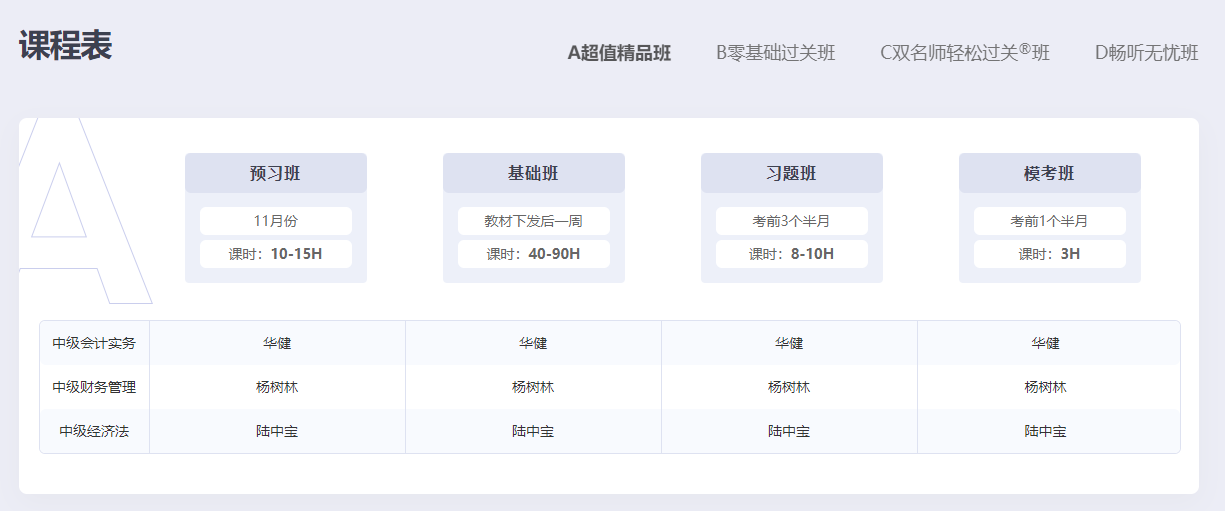The height and width of the screenshot is (511, 1225).
Task: Click teacher 杨树林 under the 习题班 column
Action: [789, 387]
